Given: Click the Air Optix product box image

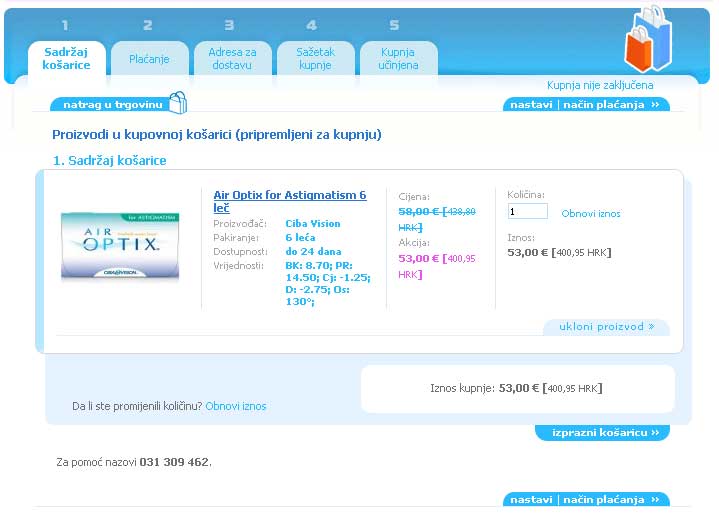Looking at the screenshot, I should [120, 245].
